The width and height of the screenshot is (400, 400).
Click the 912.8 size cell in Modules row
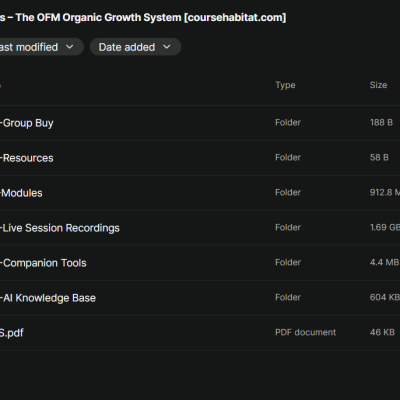[385, 192]
